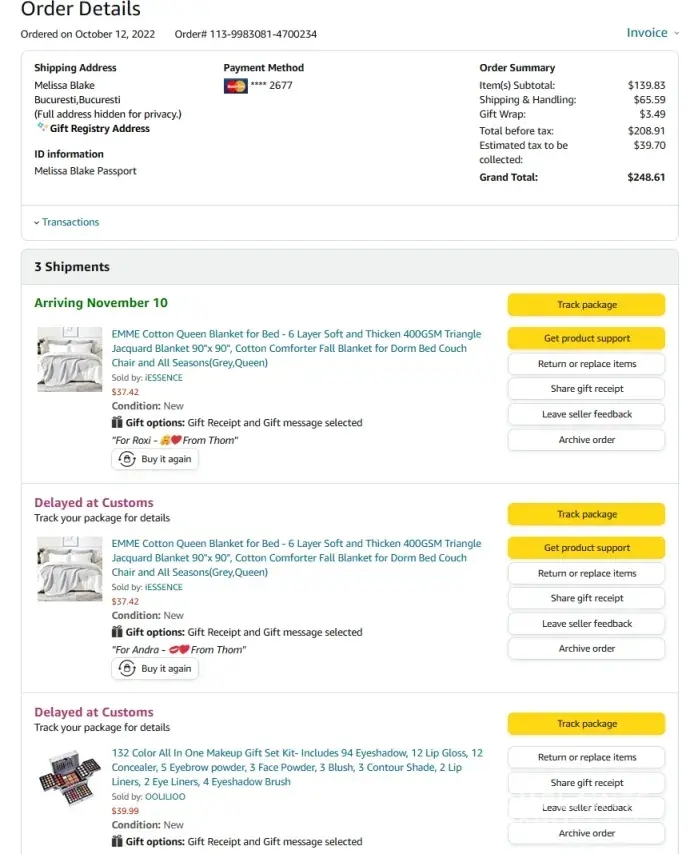Share gift receipt for the makeup kit
The height and width of the screenshot is (854, 699).
[586, 783]
